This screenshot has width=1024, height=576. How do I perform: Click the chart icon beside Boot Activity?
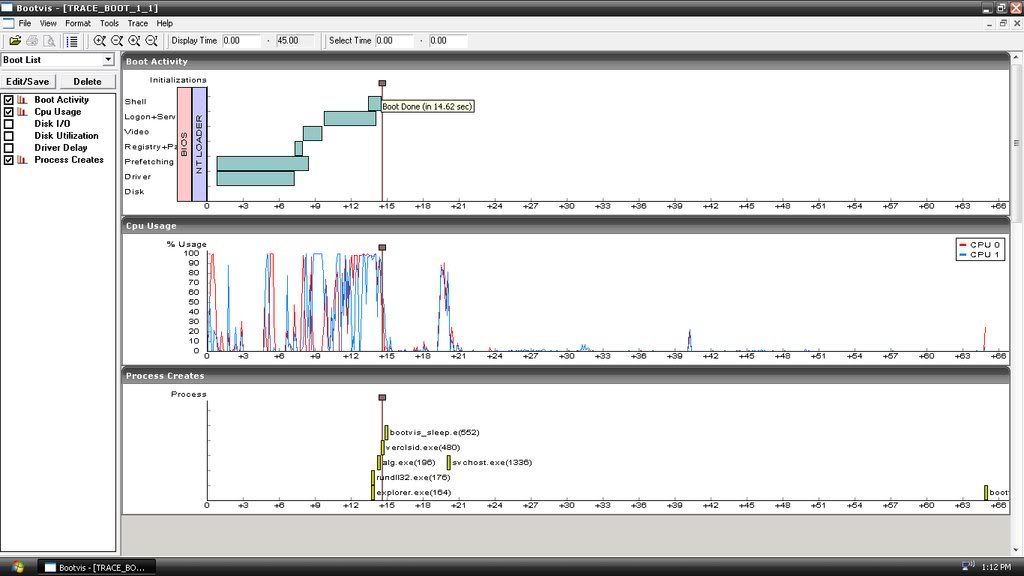tap(22, 100)
